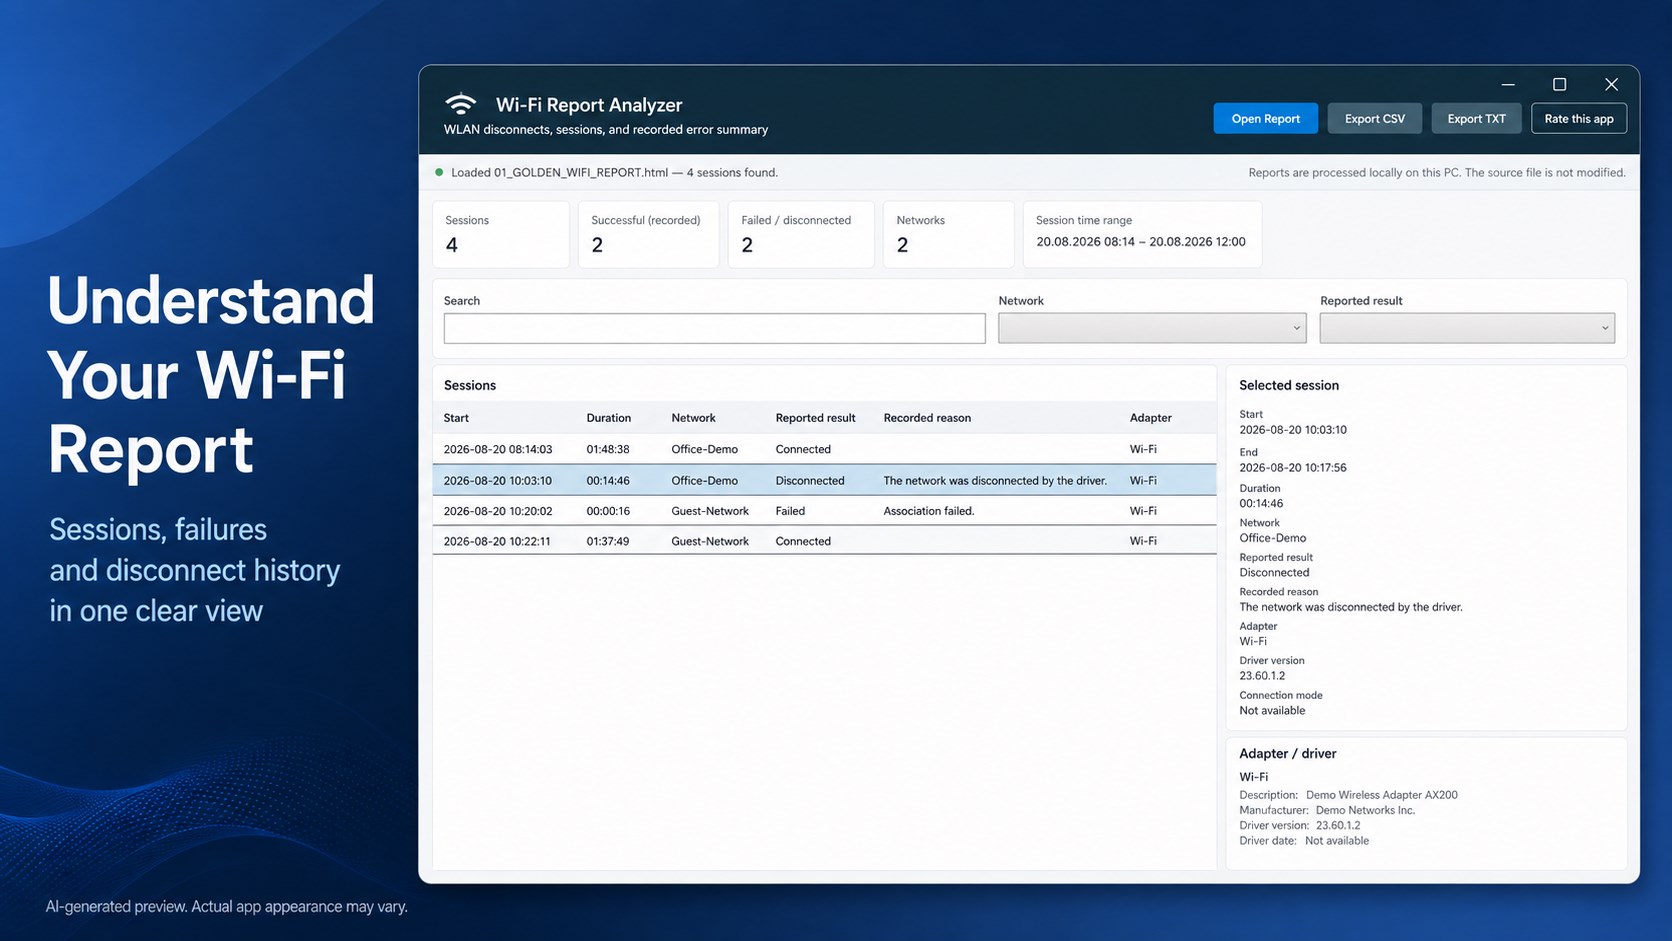
Task: Click the 01:37:49 duration cell
Action: (608, 542)
